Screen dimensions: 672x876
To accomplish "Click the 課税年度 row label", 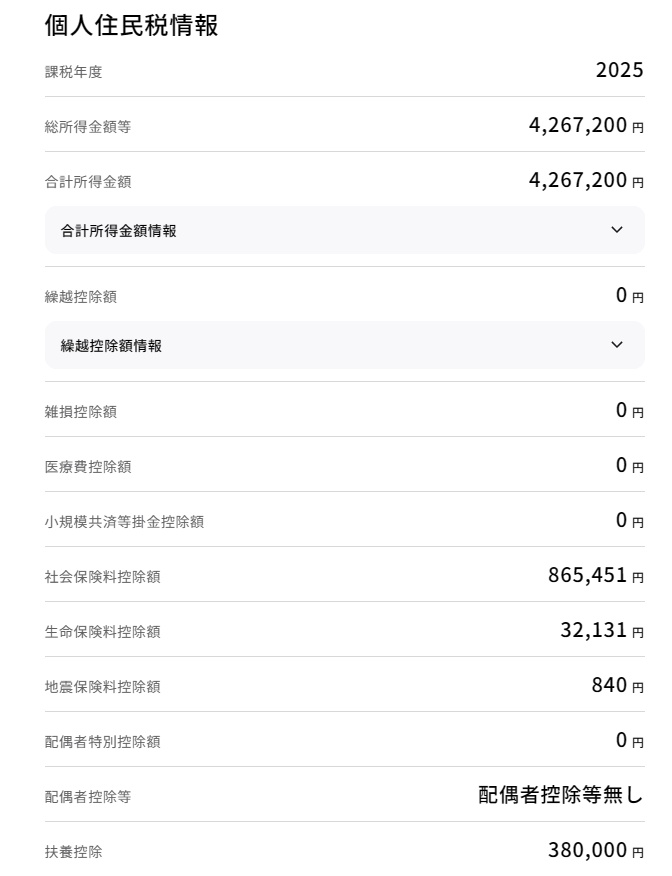I will 74,72.
